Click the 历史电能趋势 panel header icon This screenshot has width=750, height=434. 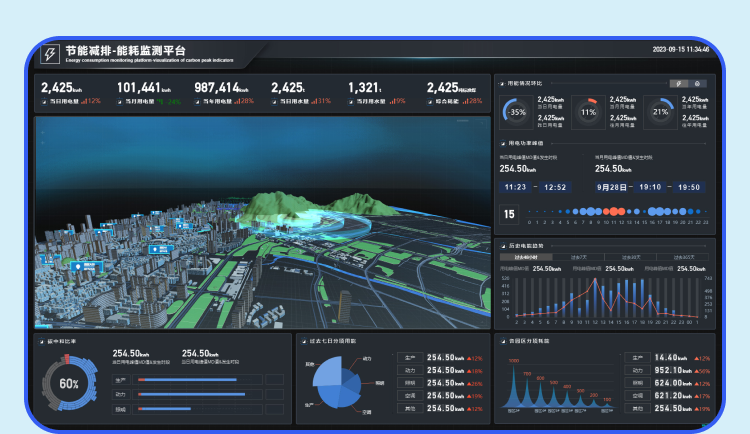click(x=502, y=245)
